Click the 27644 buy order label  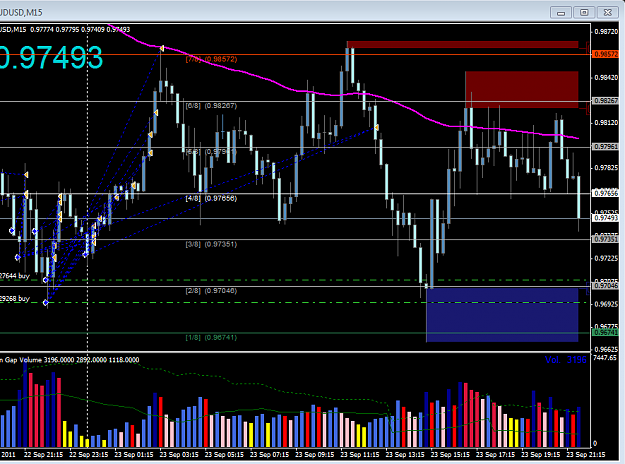[x=15, y=276]
